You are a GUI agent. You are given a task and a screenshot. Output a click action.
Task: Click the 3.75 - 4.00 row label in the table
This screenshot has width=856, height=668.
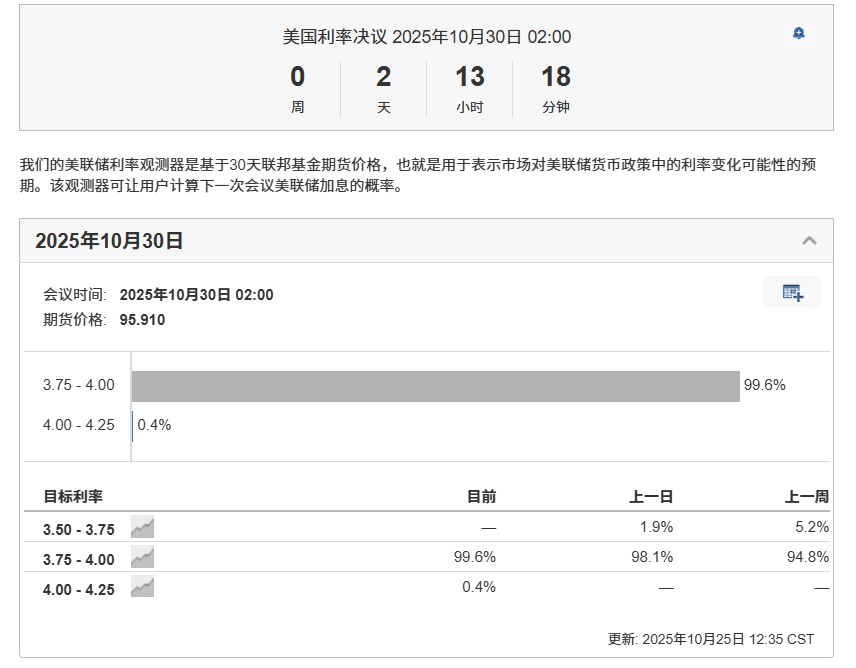(79, 559)
